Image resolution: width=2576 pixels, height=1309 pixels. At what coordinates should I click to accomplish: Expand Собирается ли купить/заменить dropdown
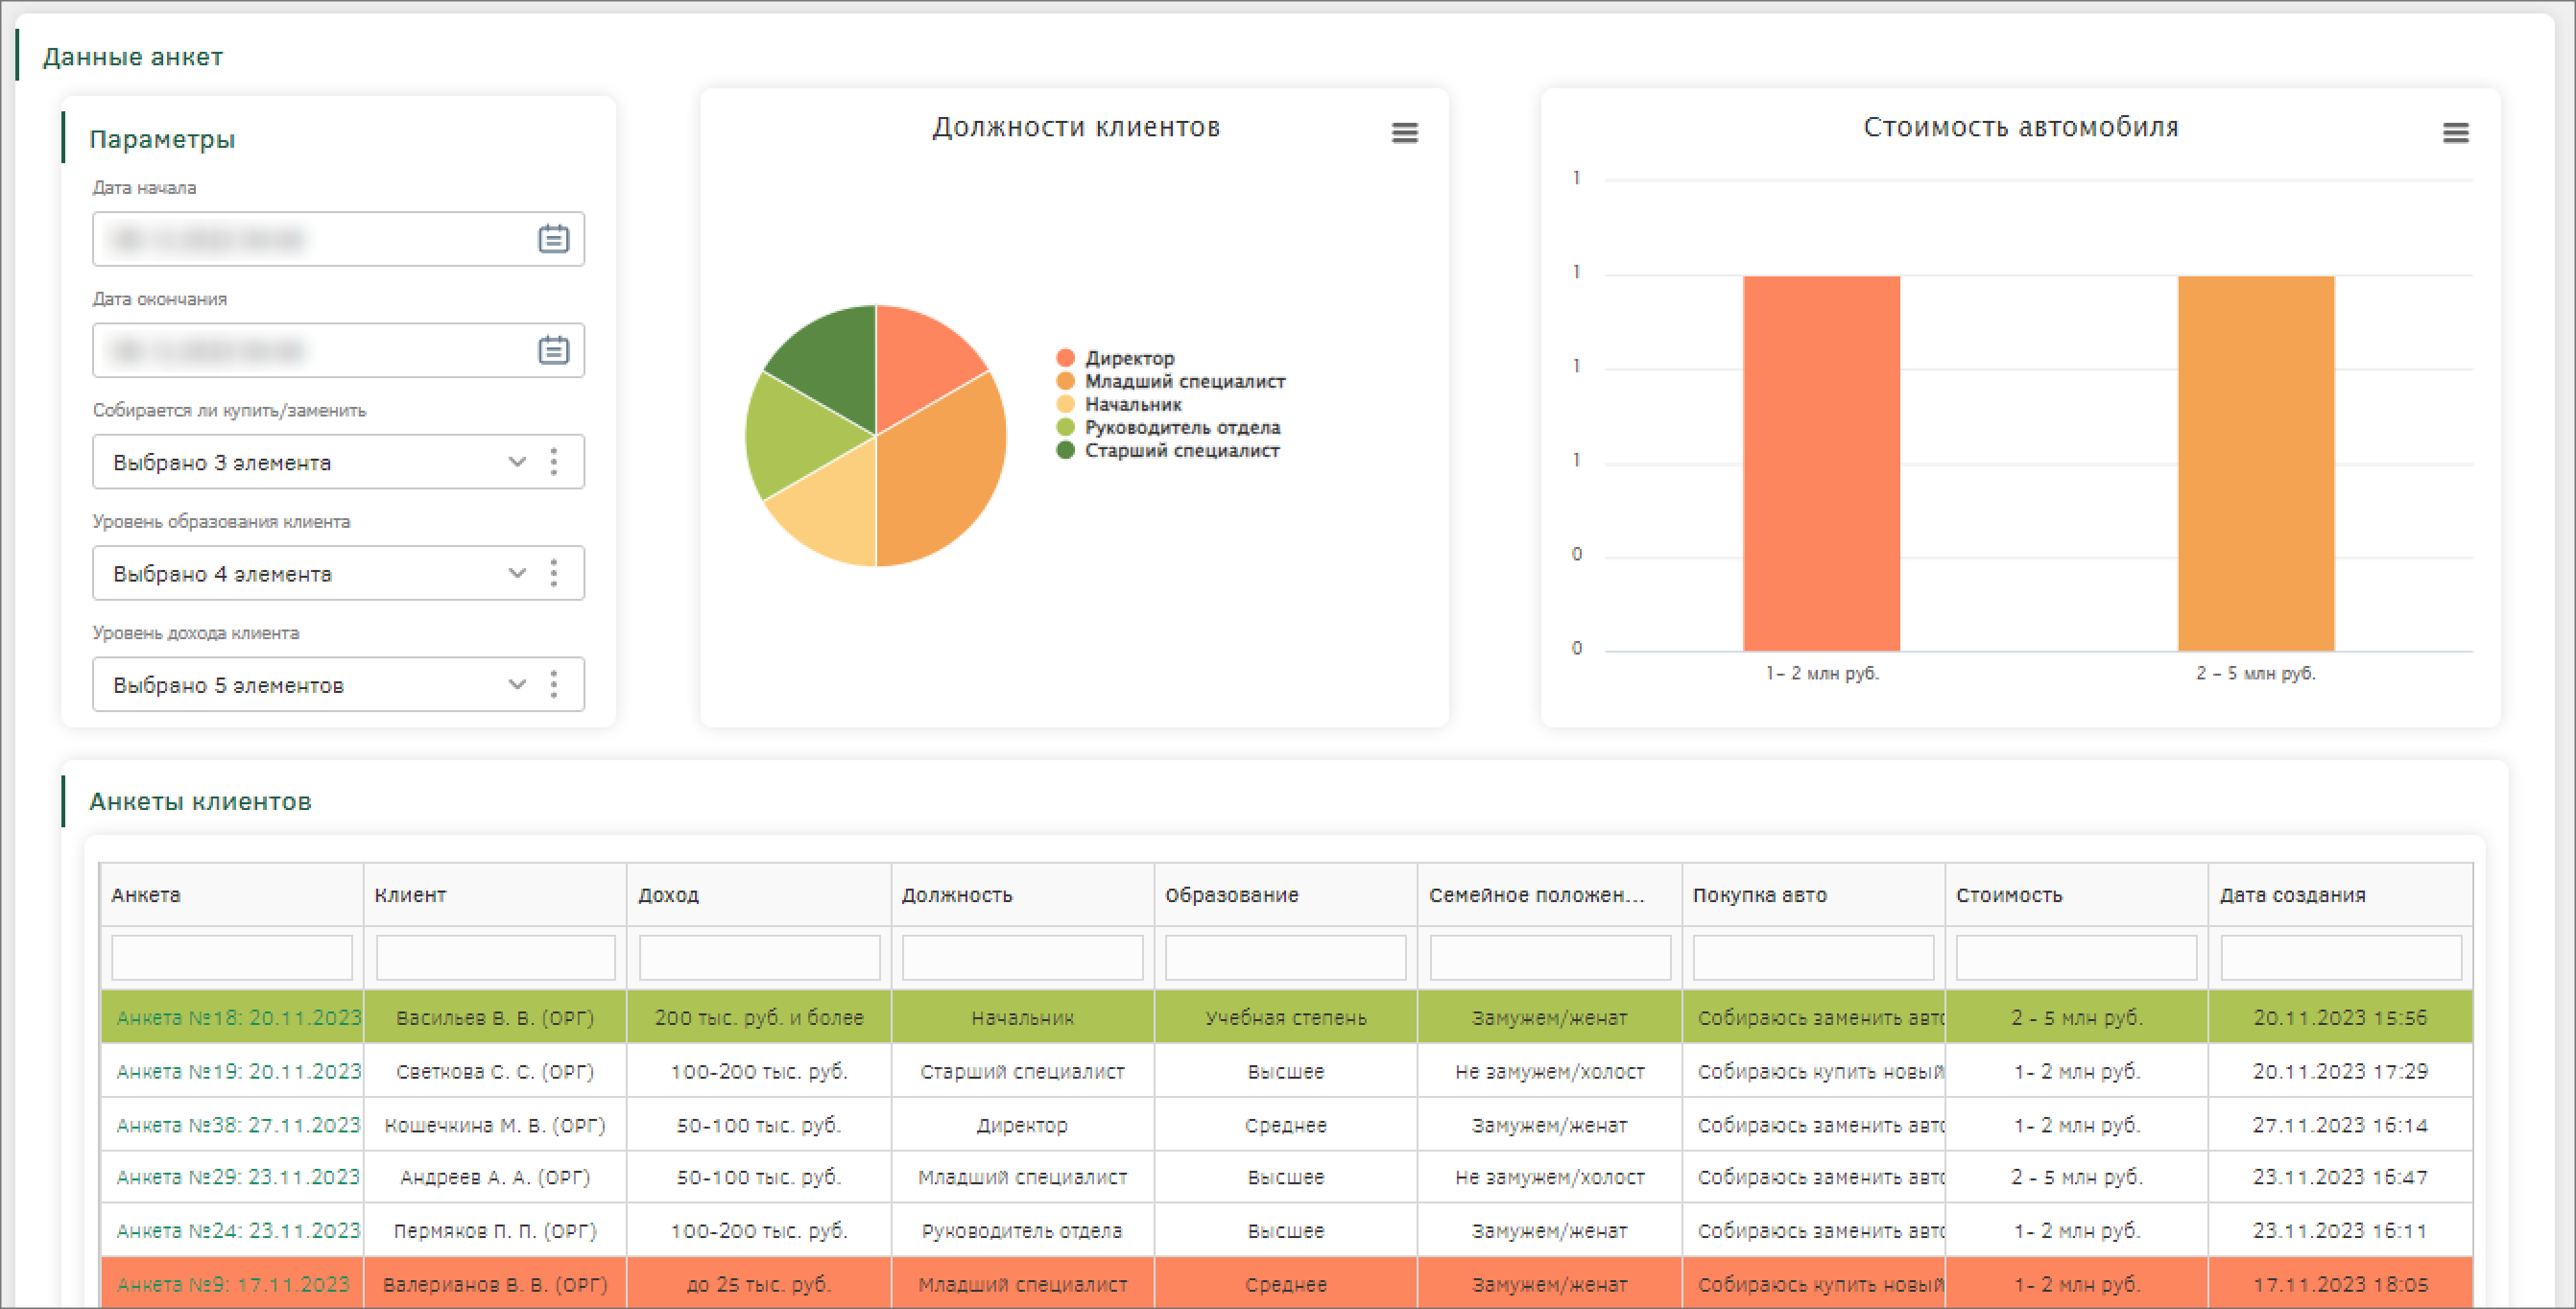pyautogui.click(x=516, y=462)
